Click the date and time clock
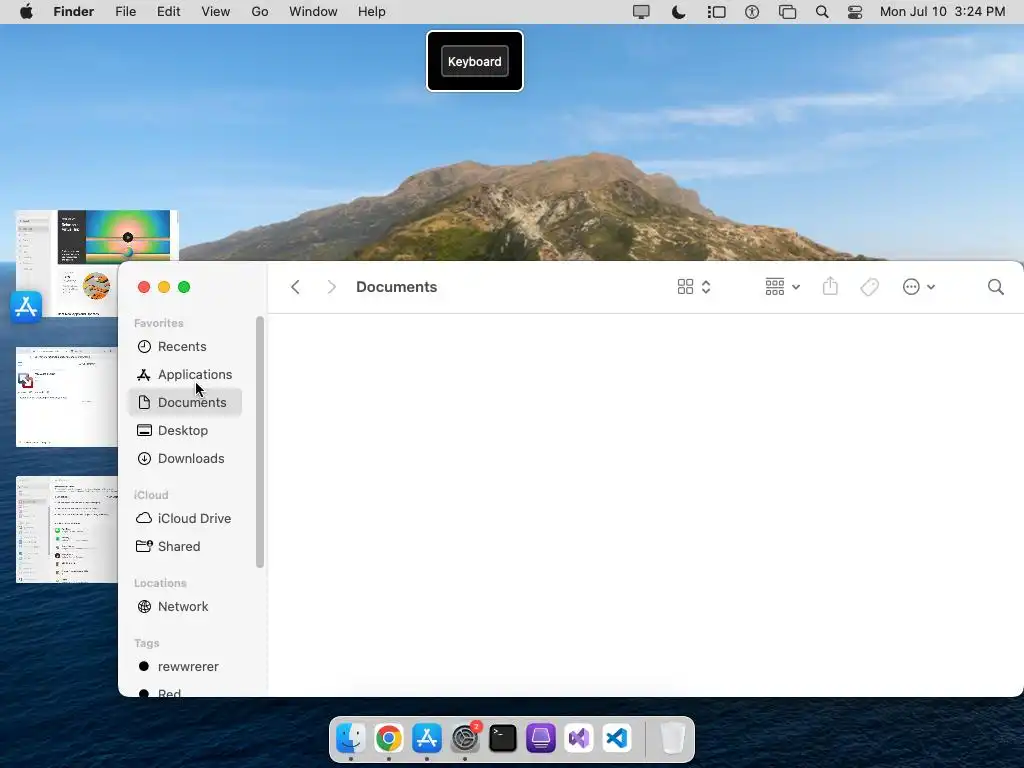Image resolution: width=1024 pixels, height=768 pixels. point(942,12)
